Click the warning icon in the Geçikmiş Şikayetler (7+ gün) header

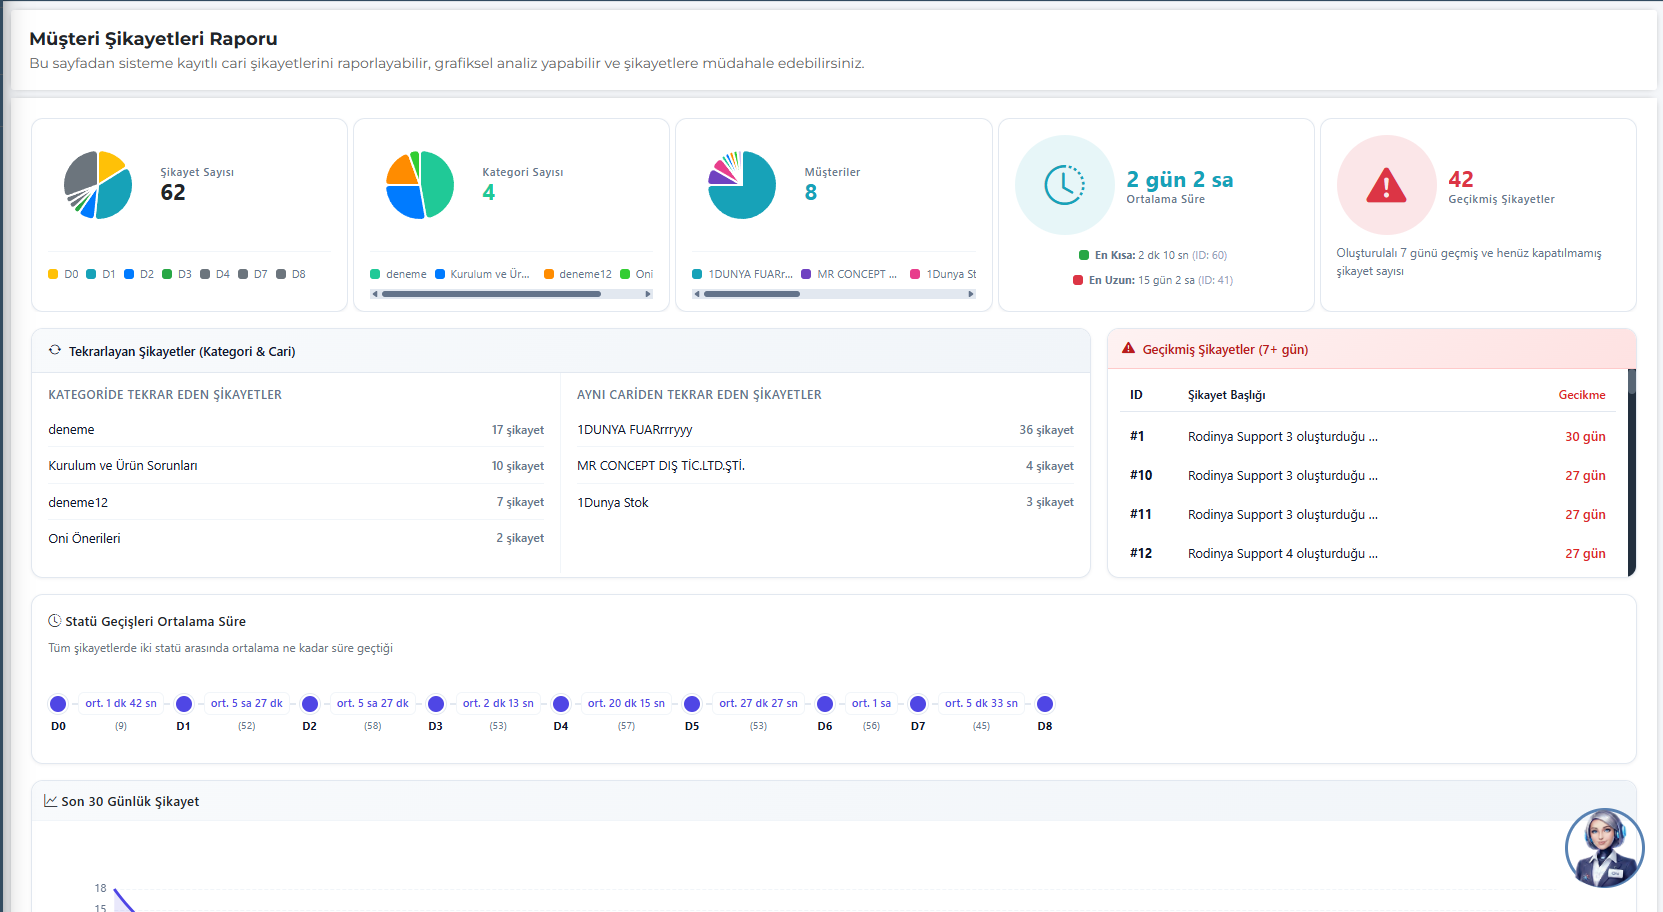[1128, 349]
